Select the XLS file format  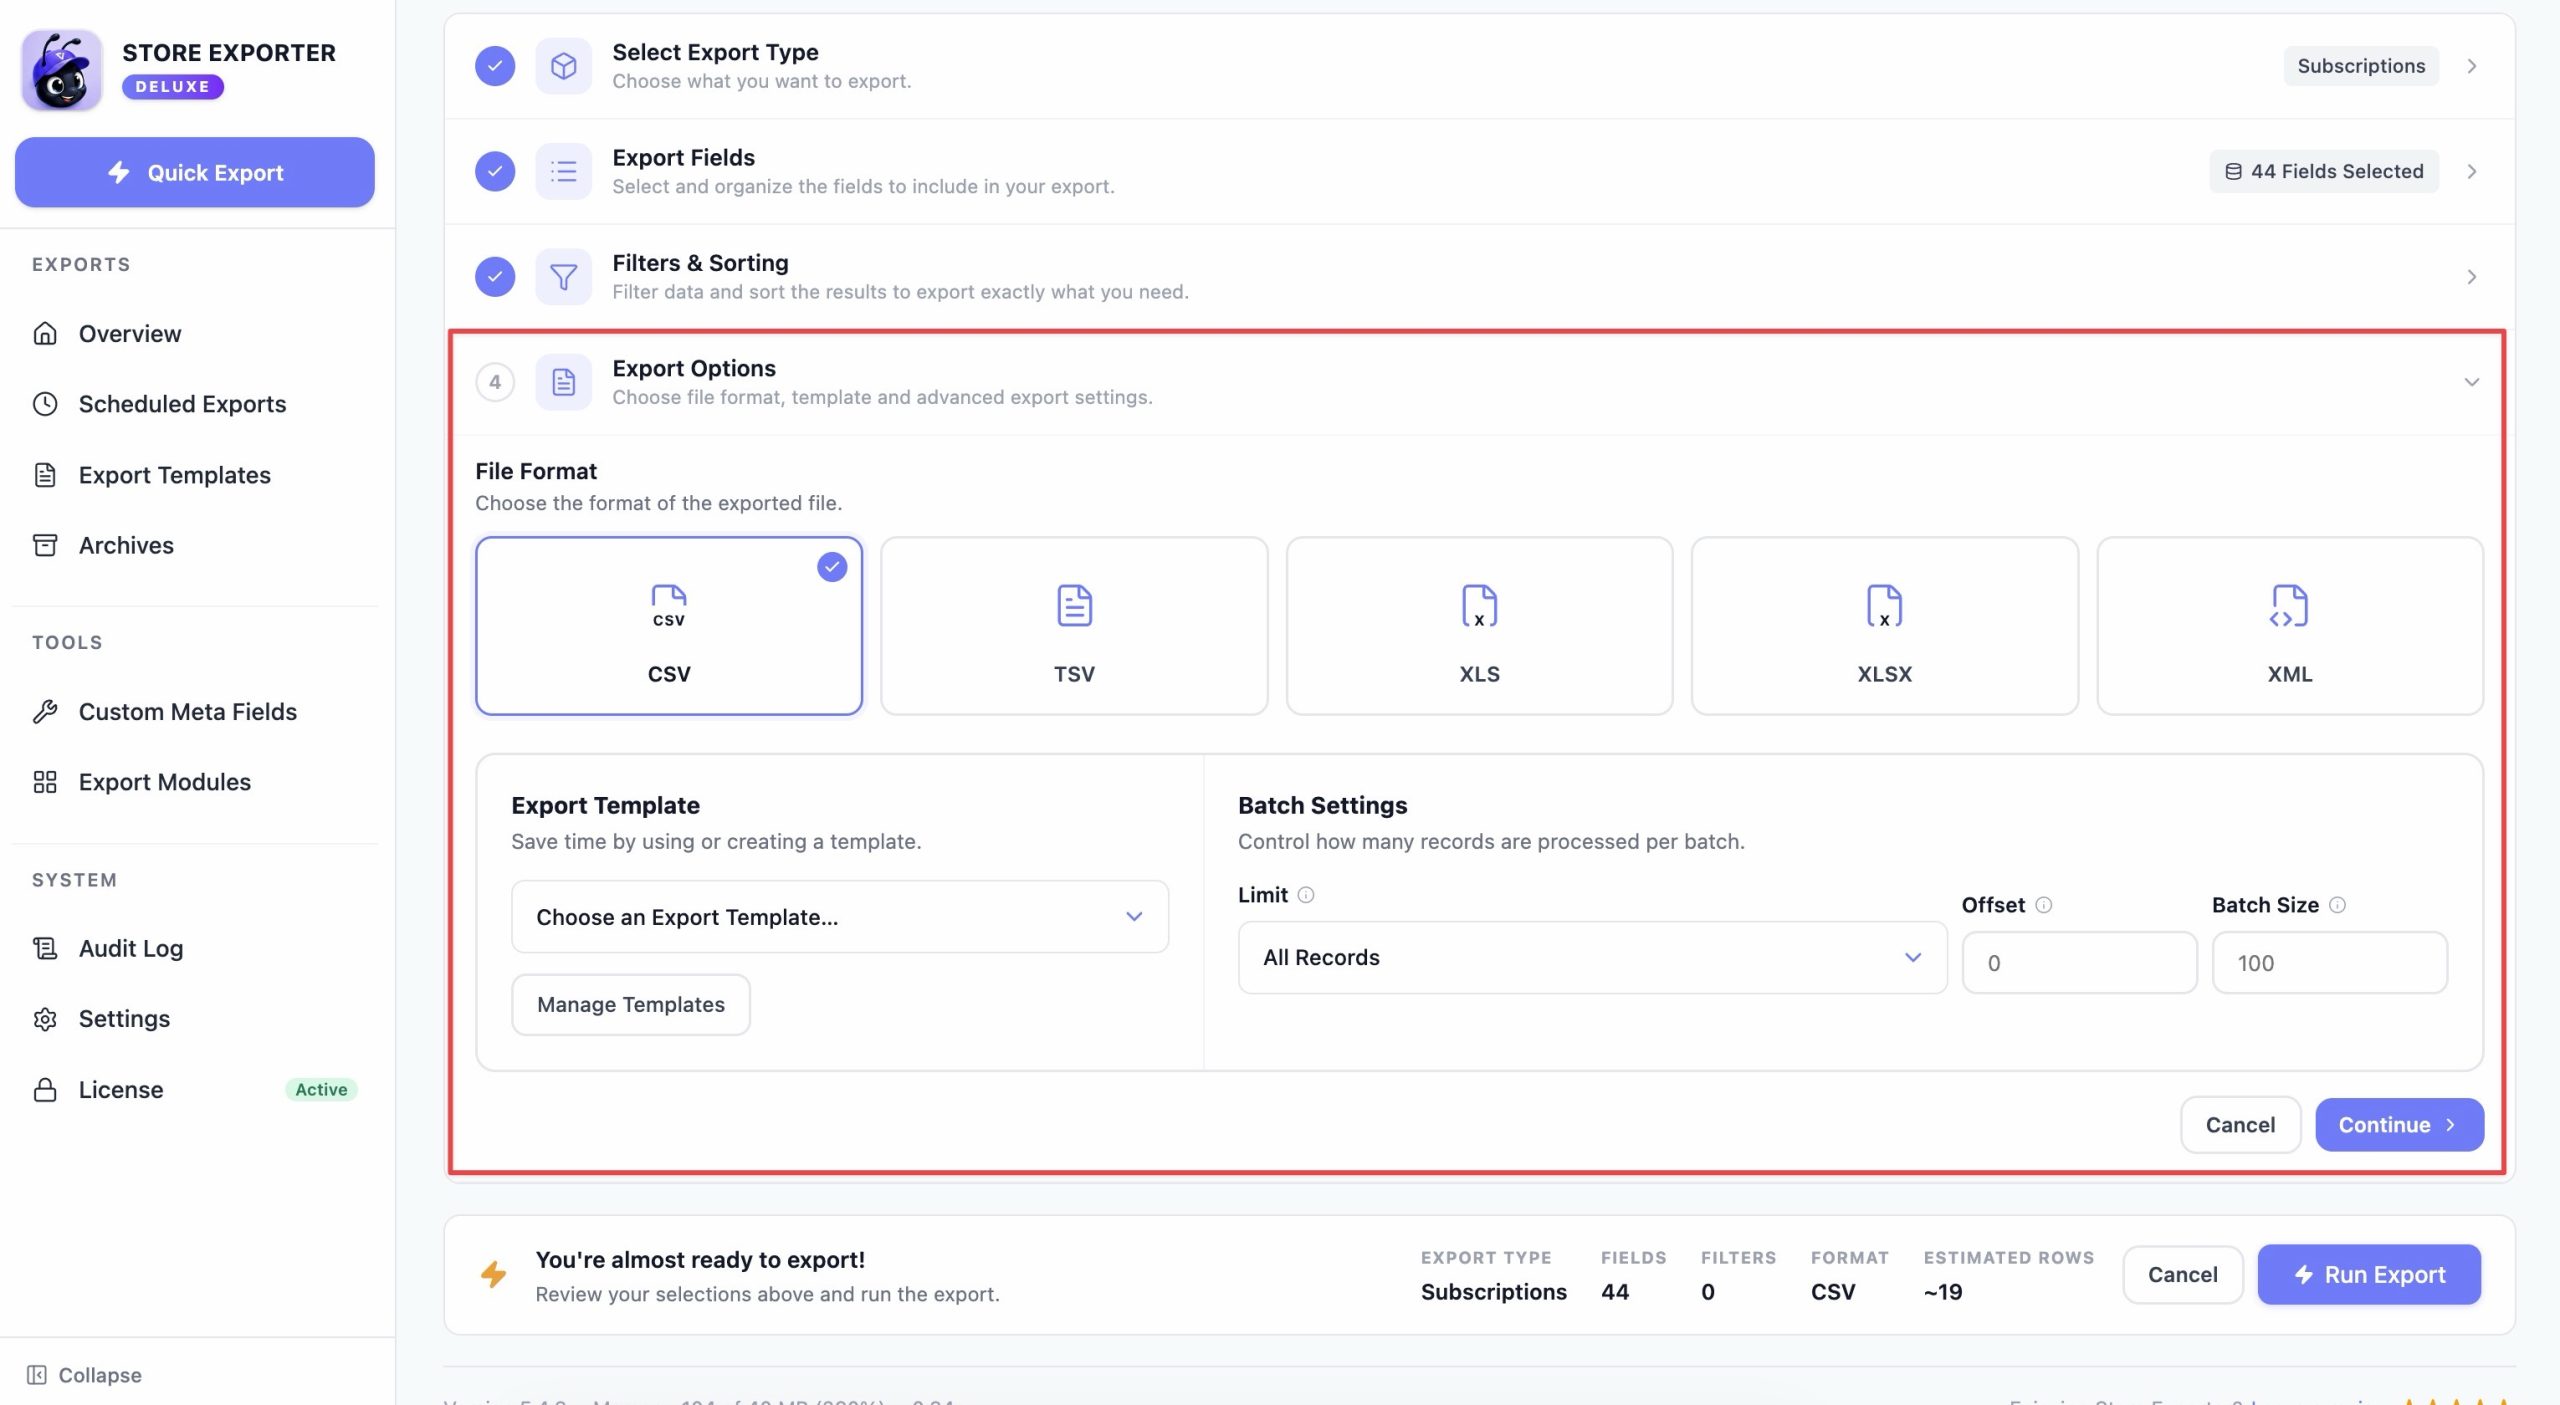point(1479,626)
